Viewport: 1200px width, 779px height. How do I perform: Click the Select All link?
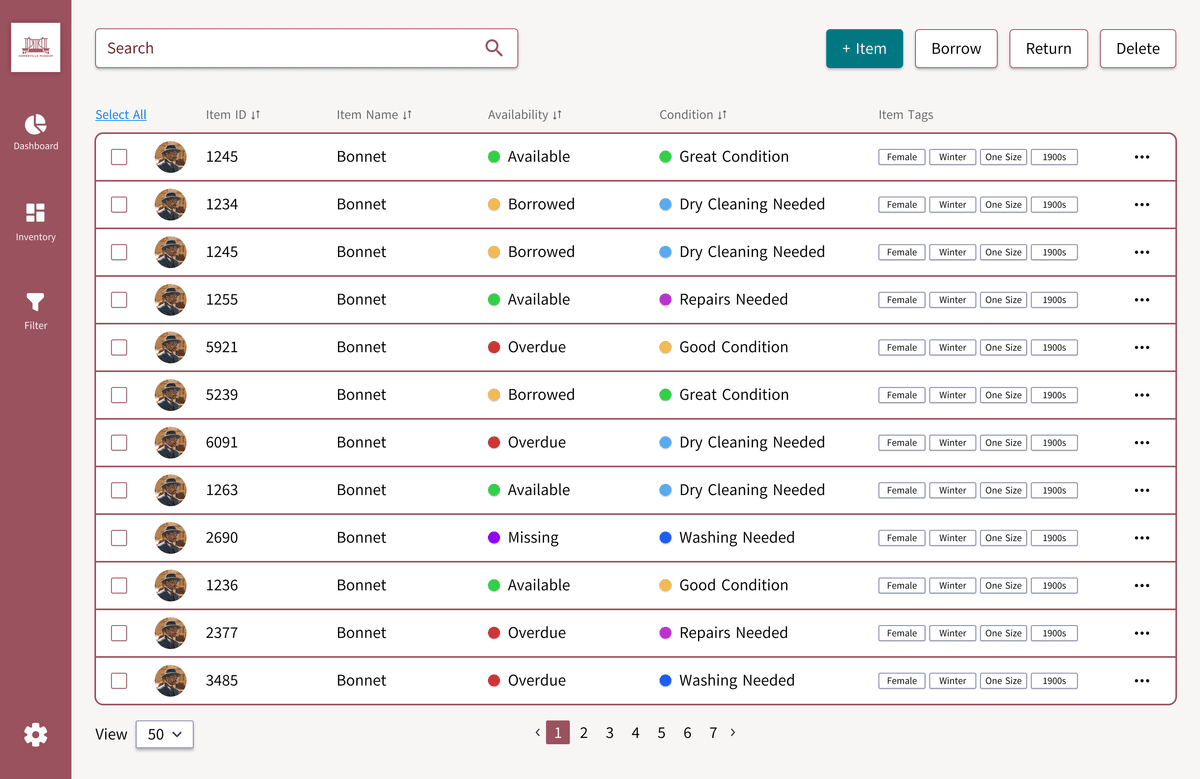(x=121, y=115)
